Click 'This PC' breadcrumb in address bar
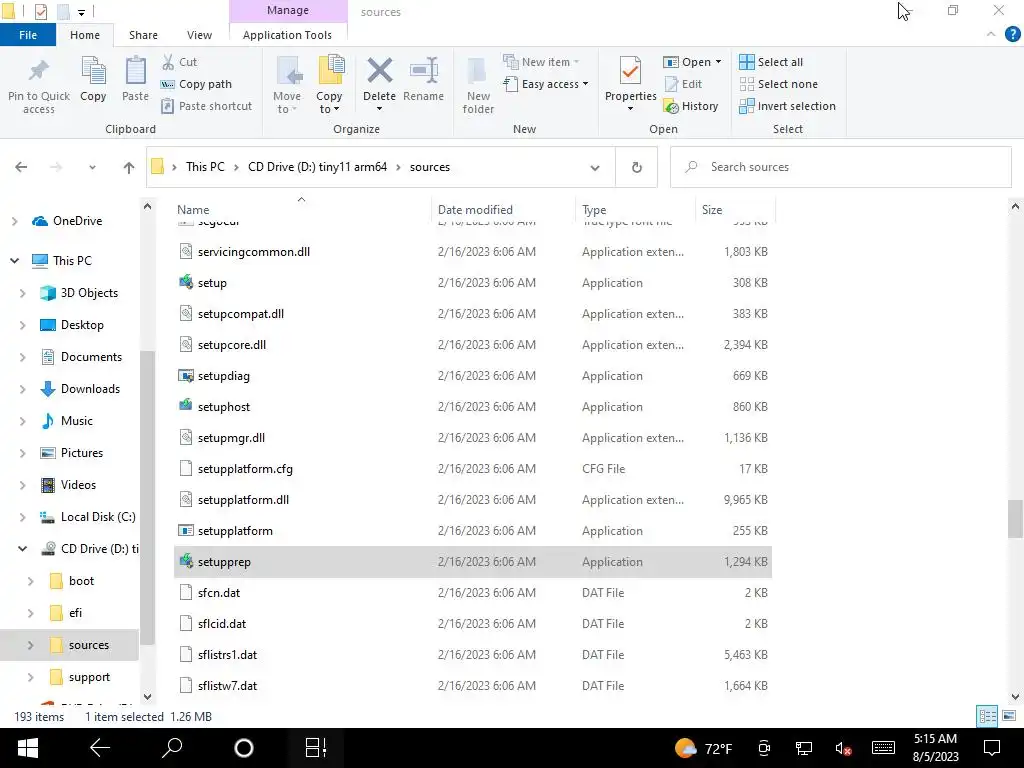The width and height of the screenshot is (1024, 768). pos(205,167)
